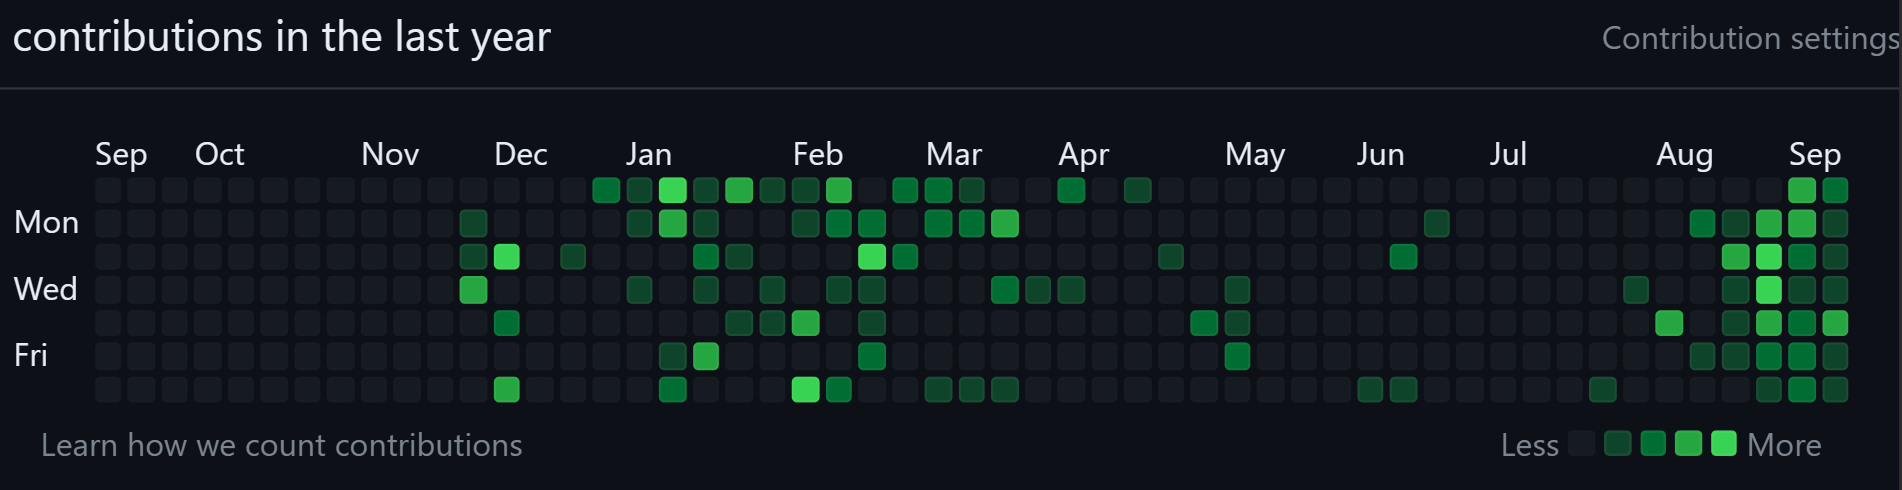Click the Learn how we count contributions link
The width and height of the screenshot is (1902, 490).
pos(281,445)
